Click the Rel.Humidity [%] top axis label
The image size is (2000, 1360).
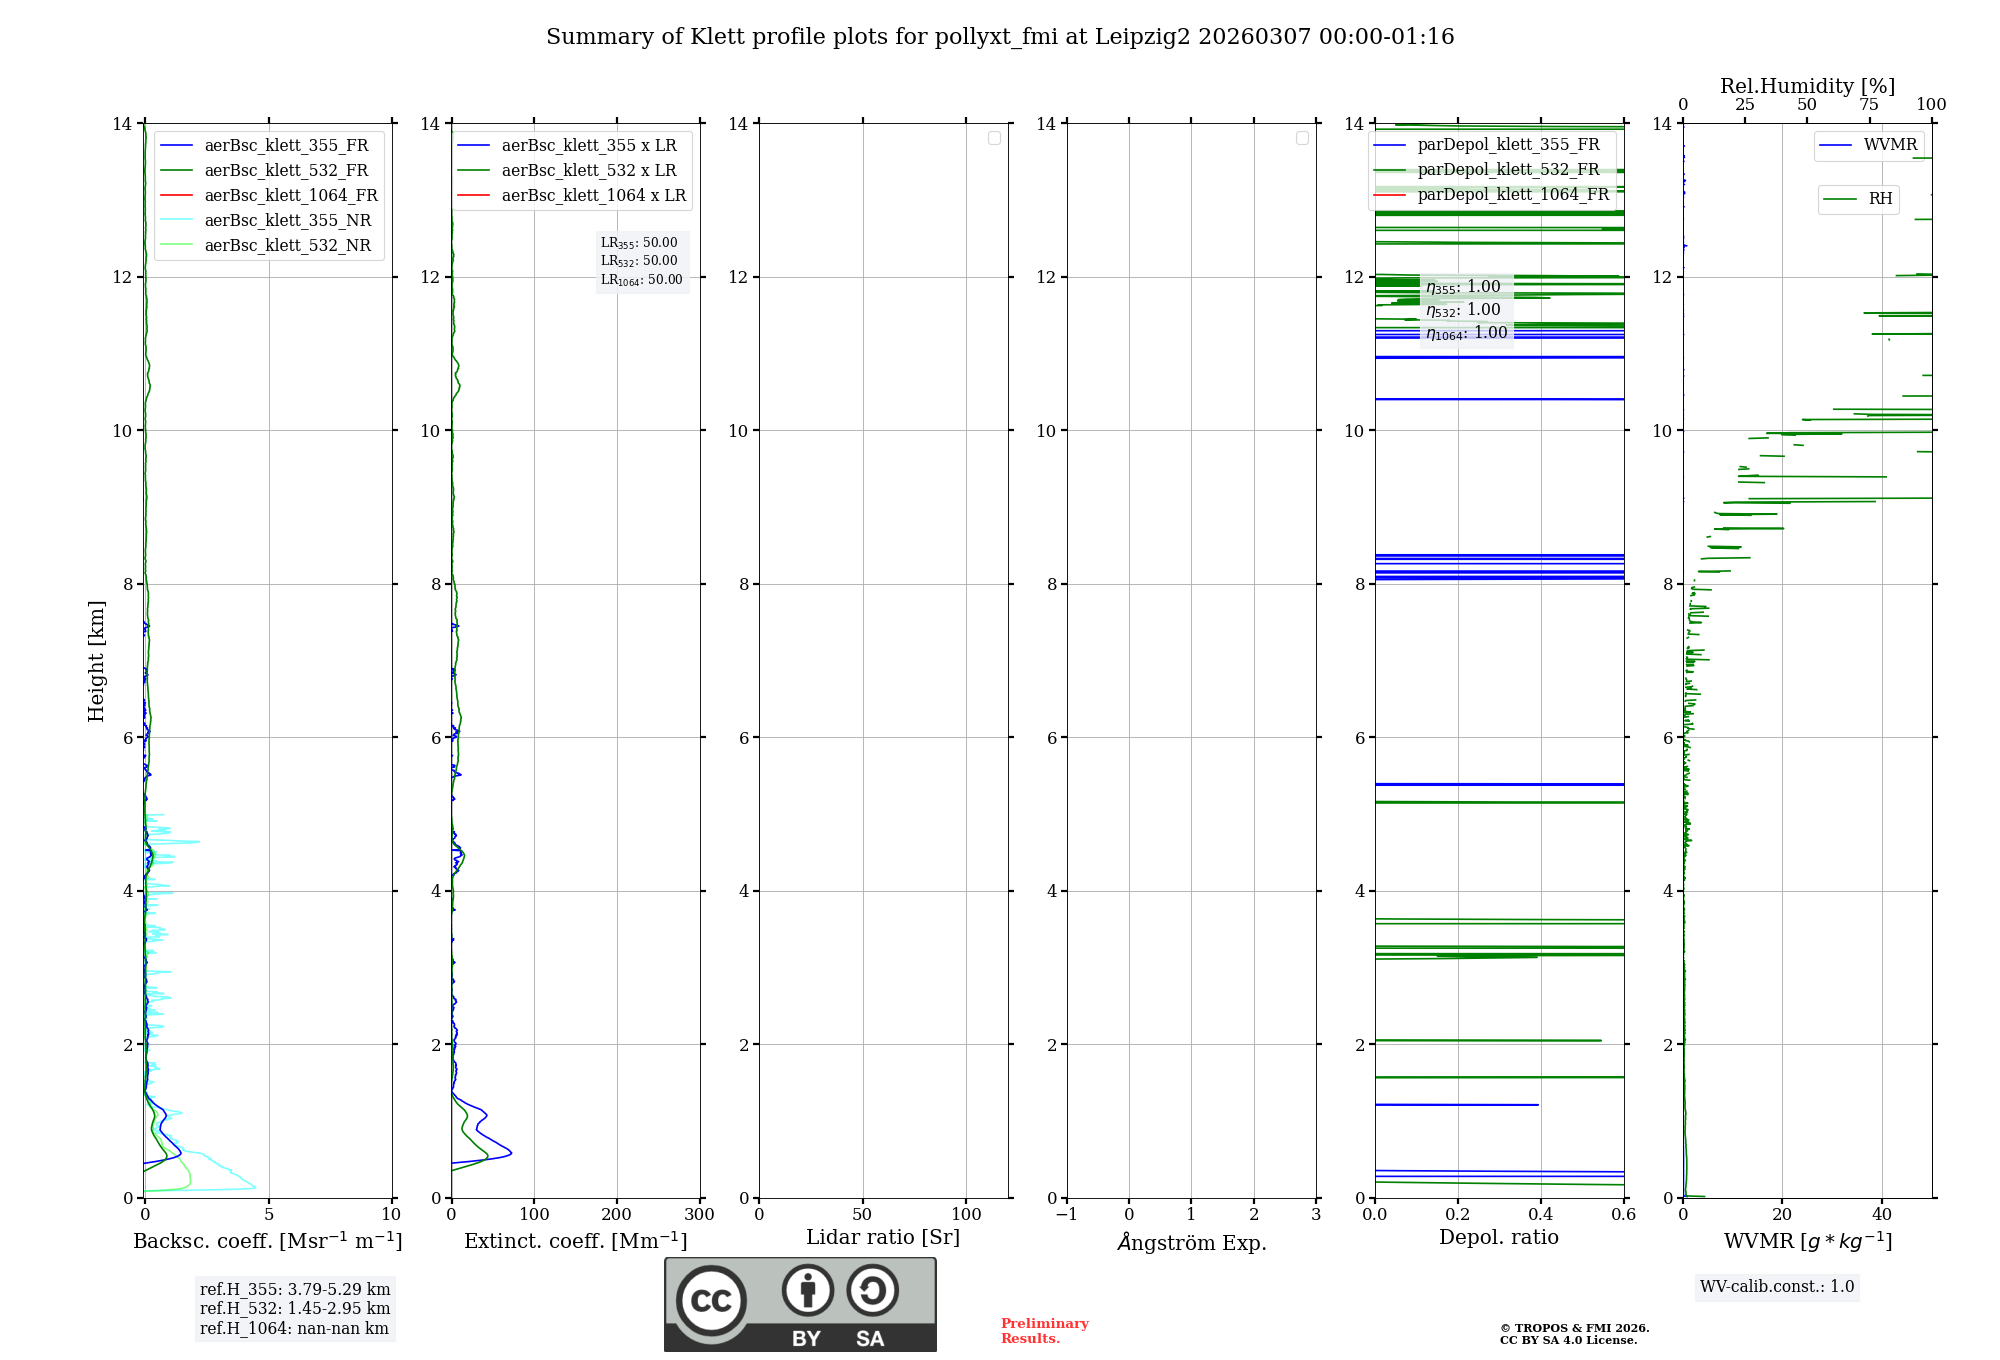pos(1807,86)
